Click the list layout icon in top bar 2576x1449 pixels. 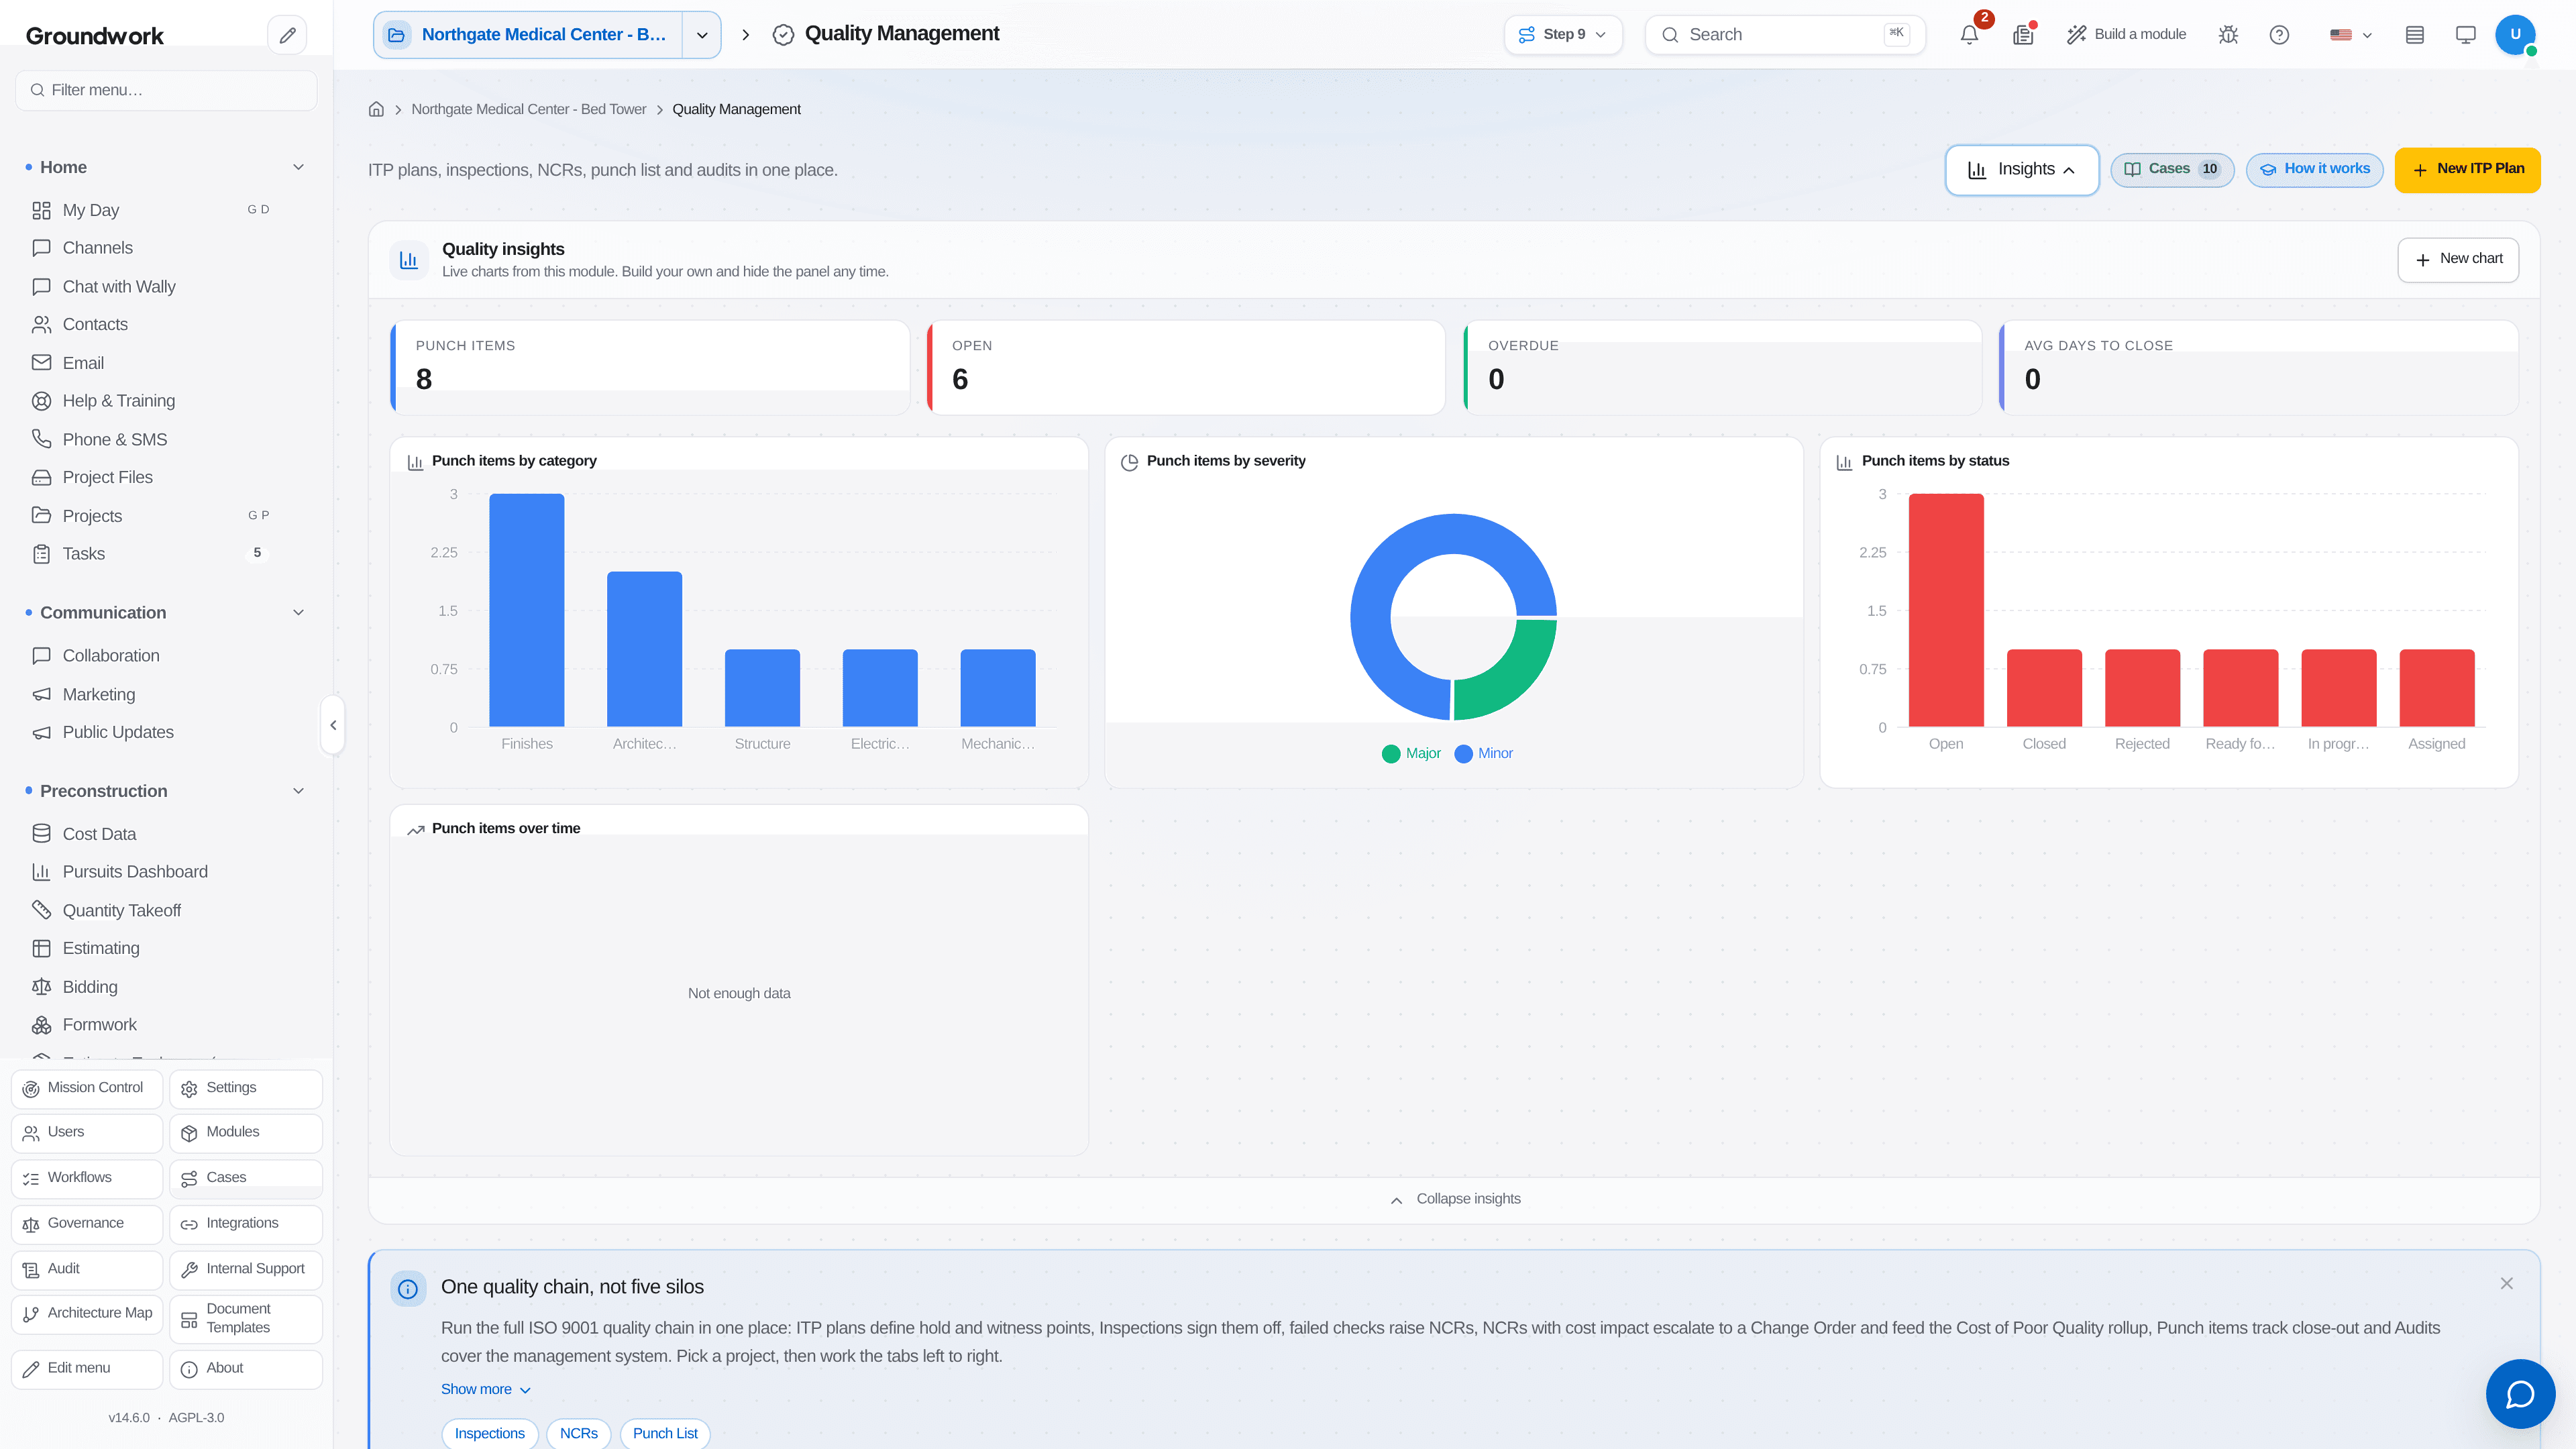click(x=2415, y=35)
